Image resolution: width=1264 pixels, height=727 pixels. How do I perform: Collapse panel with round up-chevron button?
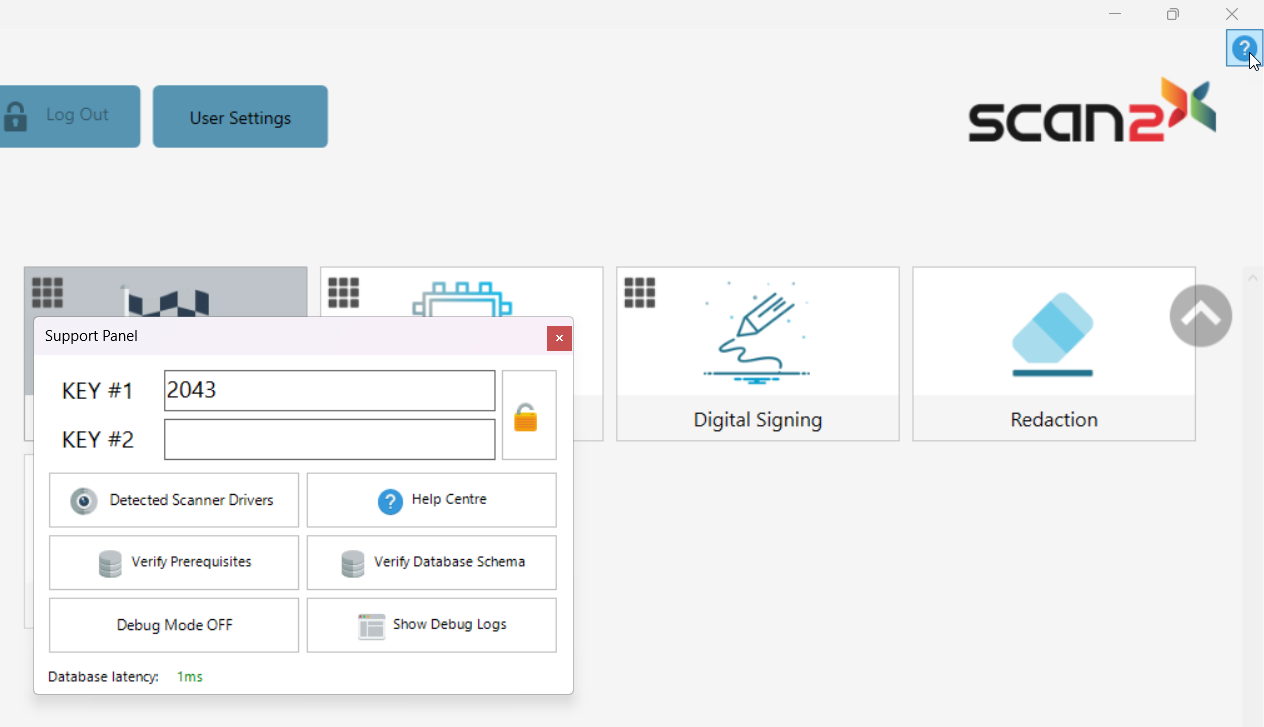tap(1200, 316)
